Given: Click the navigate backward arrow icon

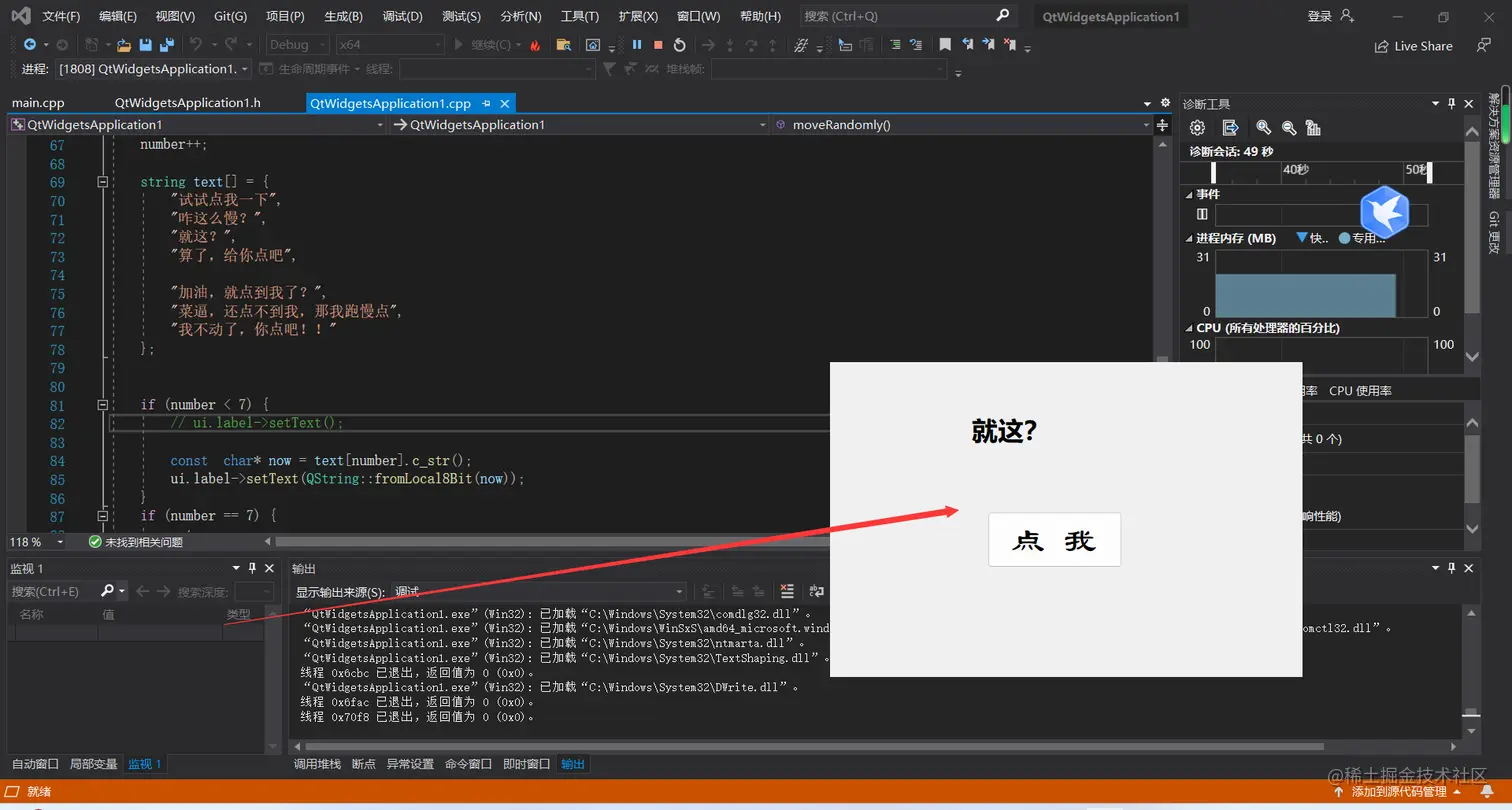Looking at the screenshot, I should (x=29, y=45).
